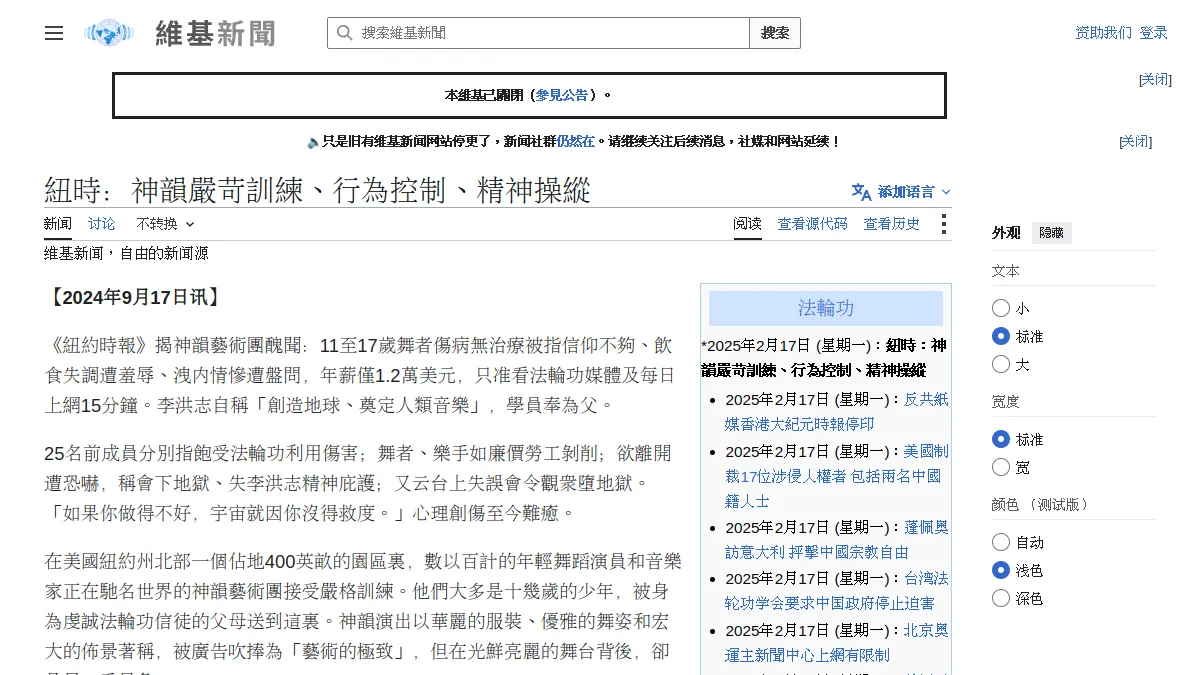Click the search magnifier icon
This screenshot has height=675, width=1200.
[x=344, y=33]
